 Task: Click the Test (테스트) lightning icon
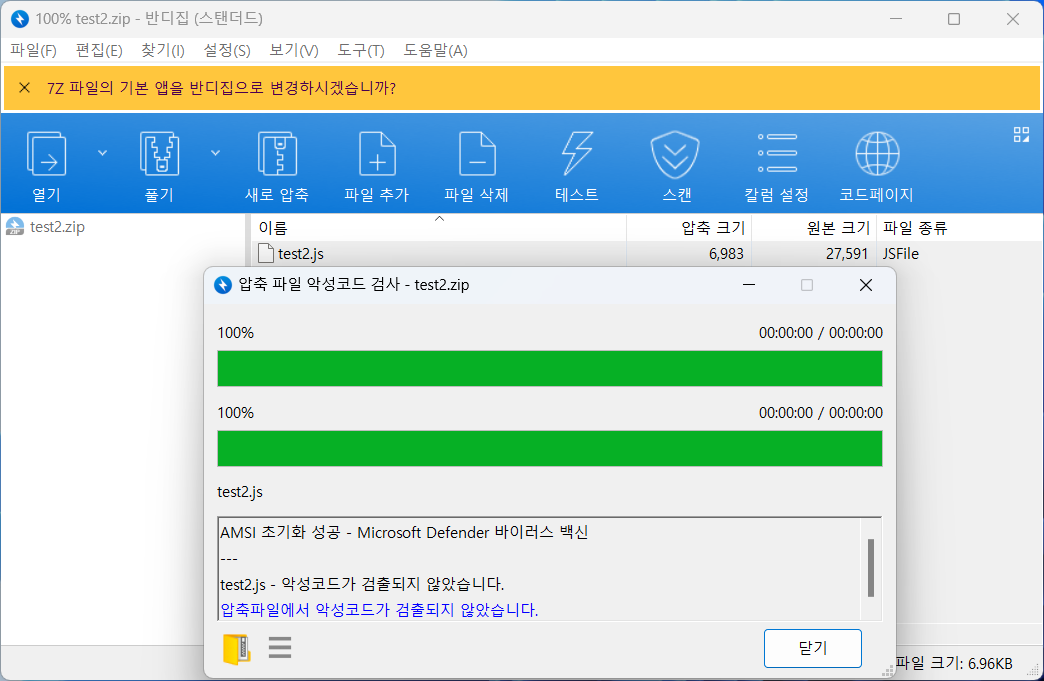[577, 155]
